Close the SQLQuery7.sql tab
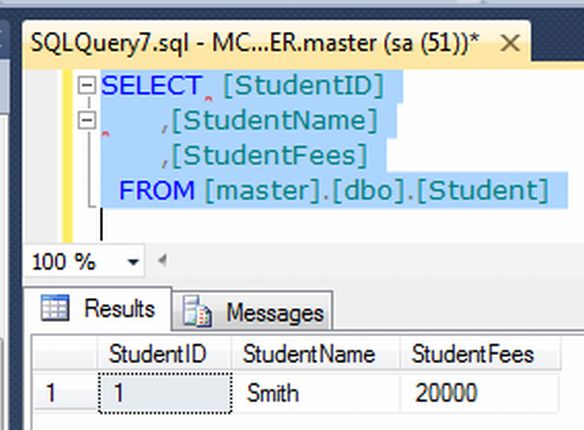 pos(510,43)
